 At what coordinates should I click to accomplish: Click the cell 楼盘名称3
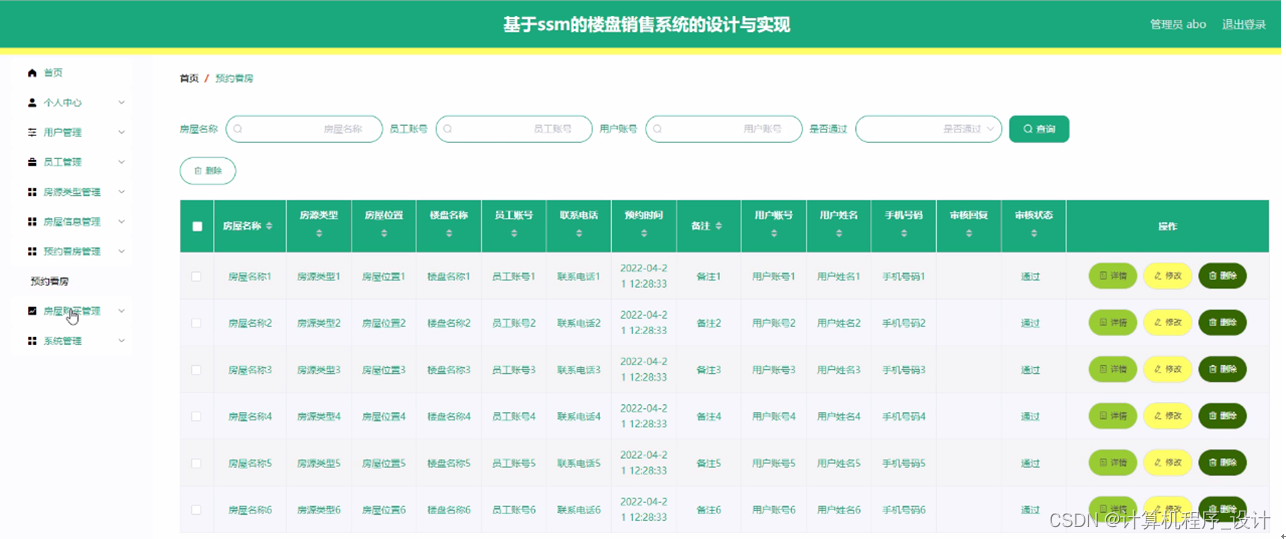point(448,370)
